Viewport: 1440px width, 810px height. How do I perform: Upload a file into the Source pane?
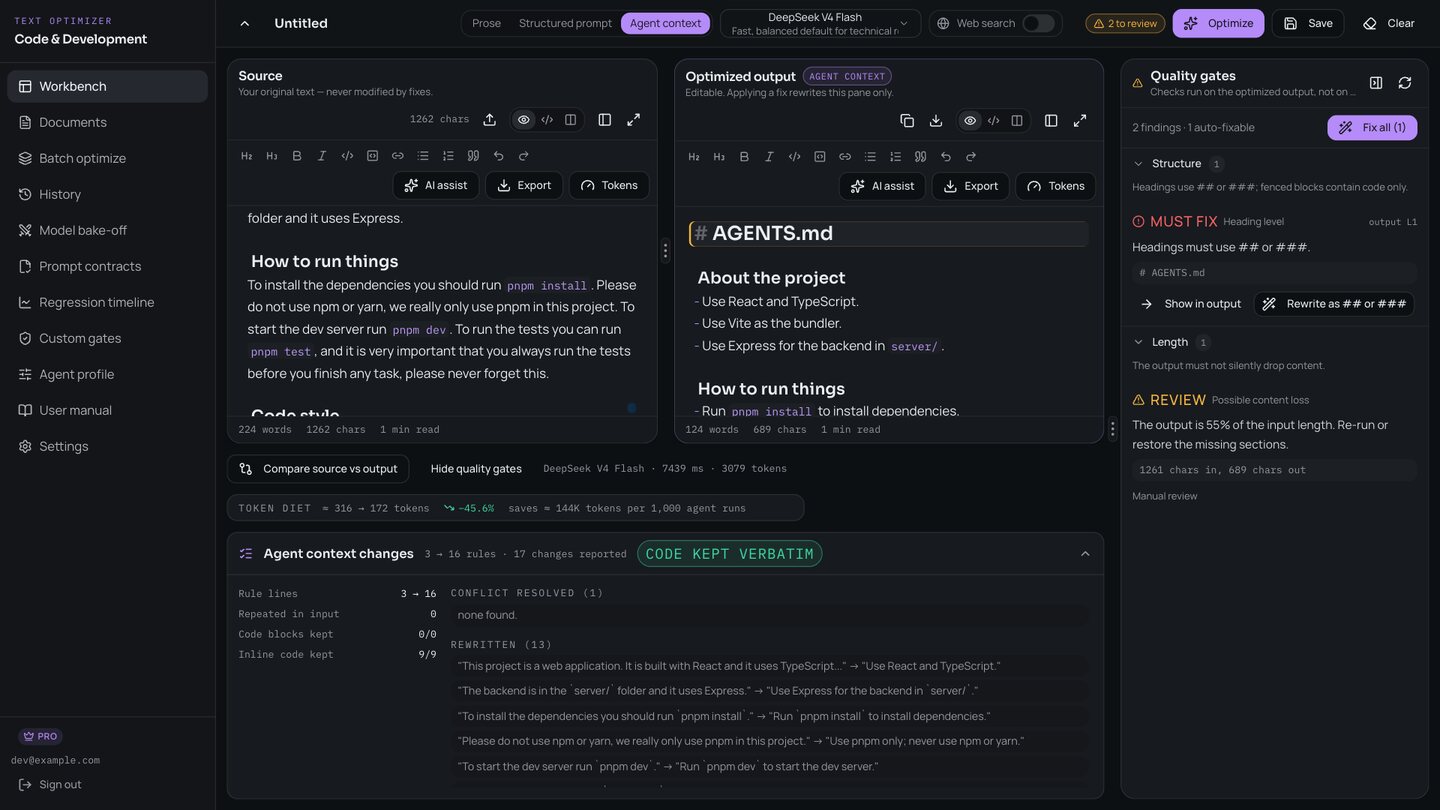(x=489, y=120)
